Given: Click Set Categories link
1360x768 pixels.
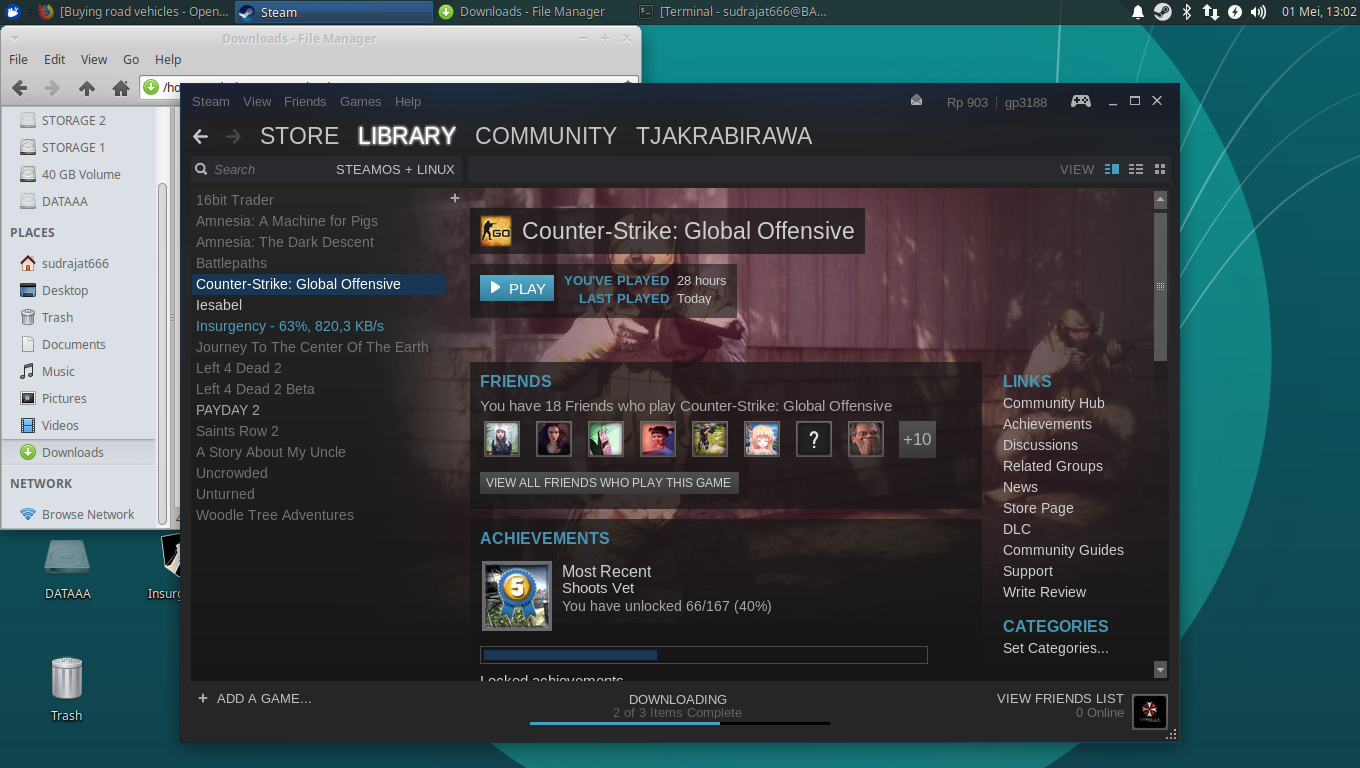Looking at the screenshot, I should 1056,648.
